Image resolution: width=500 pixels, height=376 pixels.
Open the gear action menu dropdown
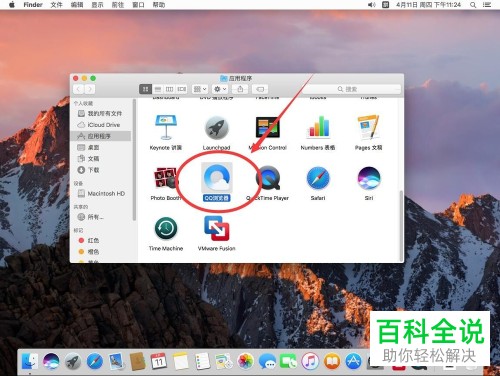[x=220, y=89]
